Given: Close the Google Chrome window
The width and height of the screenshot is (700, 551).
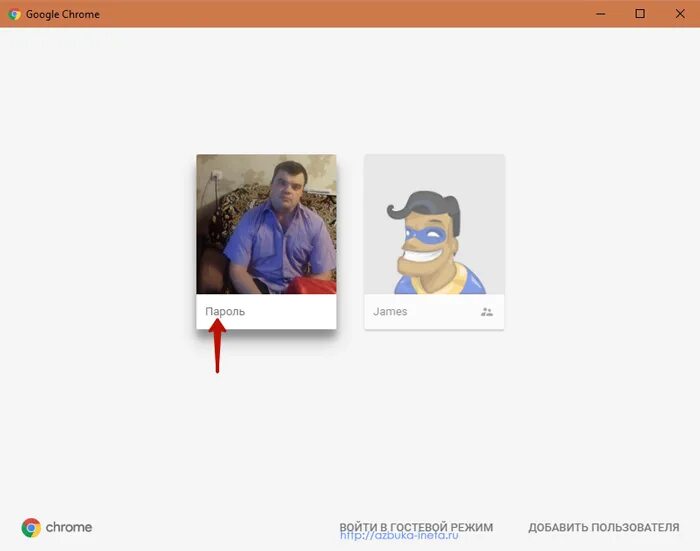Looking at the screenshot, I should [x=680, y=14].
